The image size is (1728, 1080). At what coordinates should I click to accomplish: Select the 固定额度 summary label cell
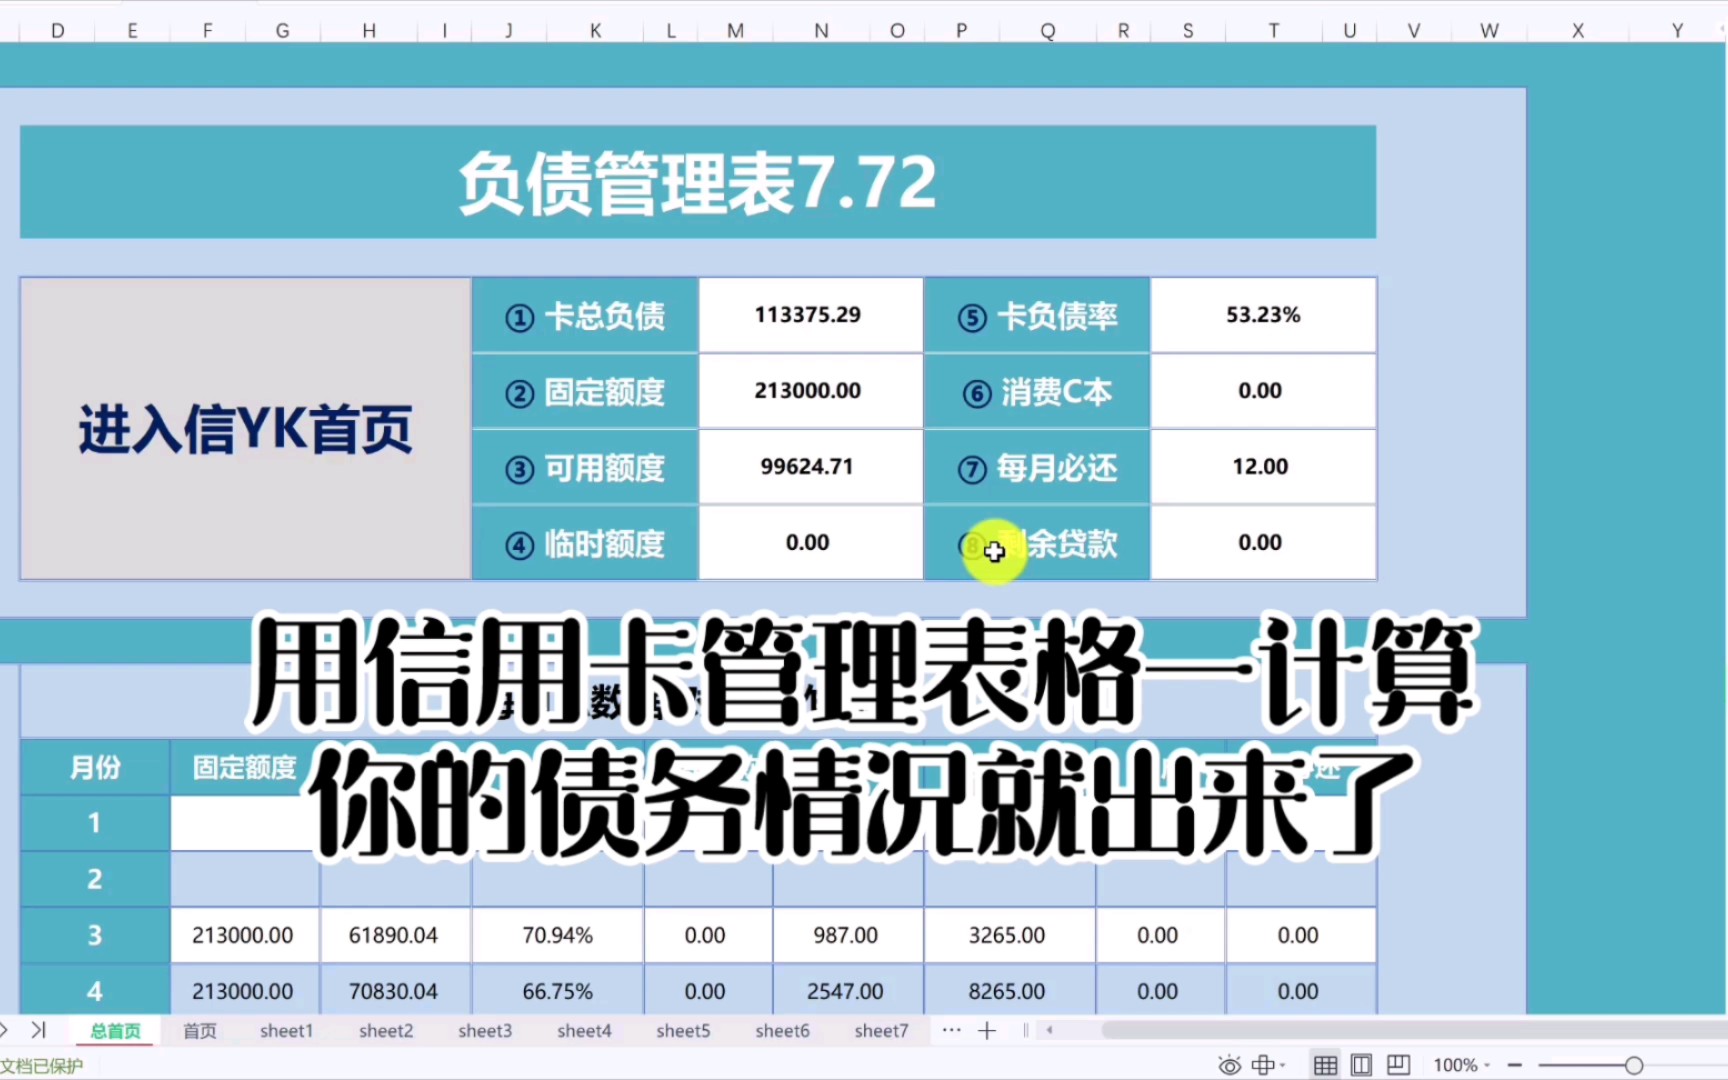pos(585,392)
